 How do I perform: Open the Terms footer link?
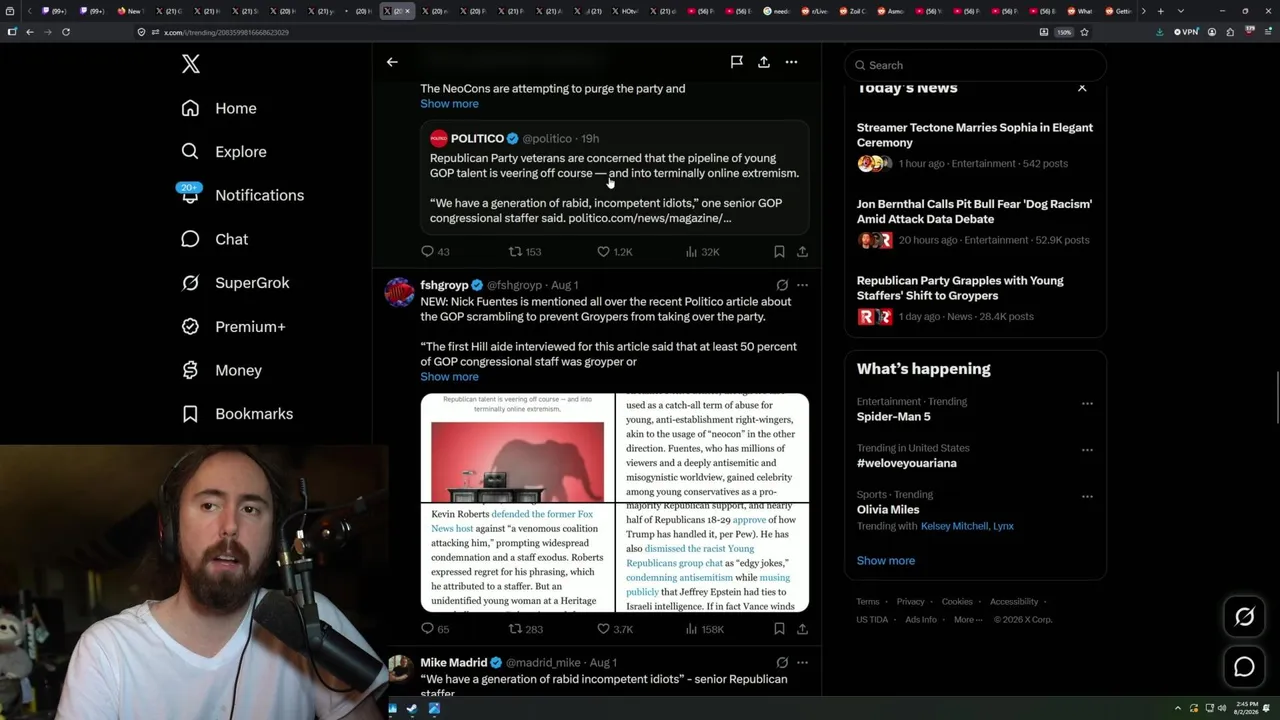click(x=867, y=602)
